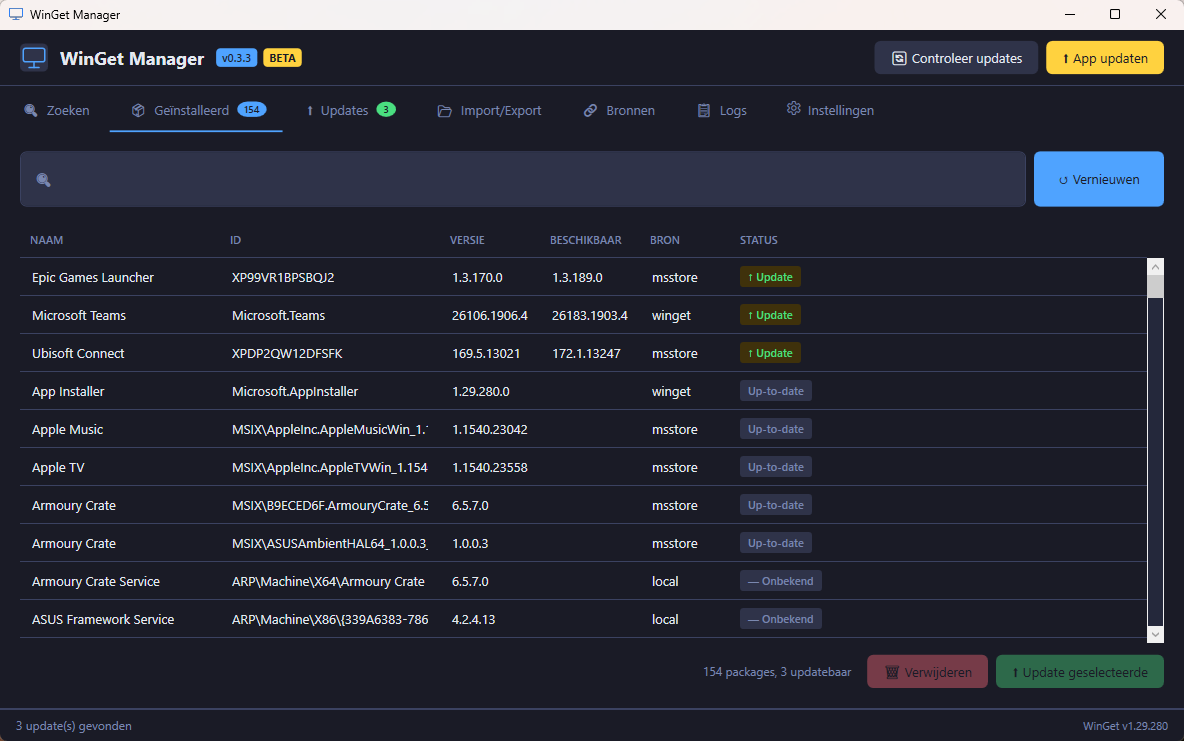This screenshot has height=741, width=1184.
Task: Sort by the BRON column header
Action: [665, 240]
